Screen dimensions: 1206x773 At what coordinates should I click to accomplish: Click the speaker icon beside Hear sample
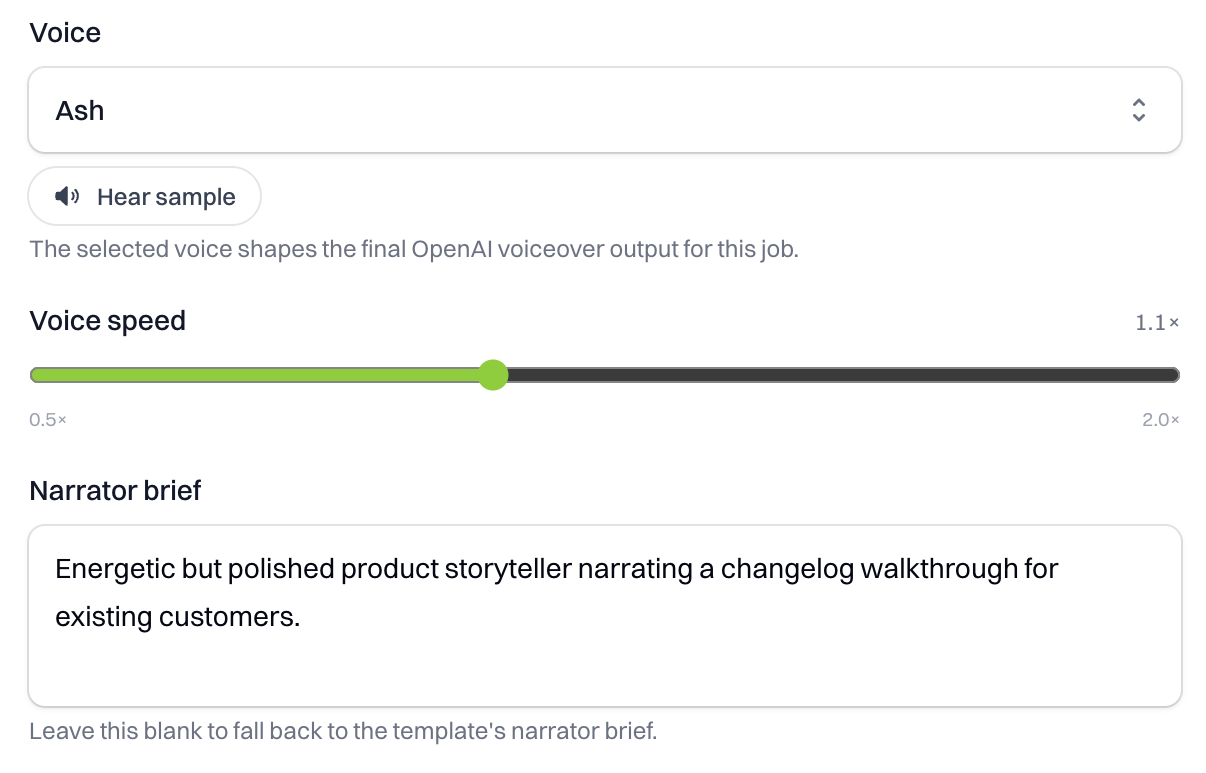[x=67, y=197]
